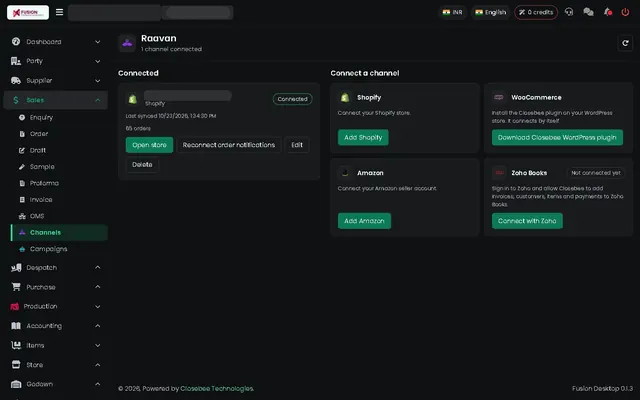Image resolution: width=640 pixels, height=400 pixels.
Task: Click the Zoho Books logo icon
Action: [x=499, y=173]
